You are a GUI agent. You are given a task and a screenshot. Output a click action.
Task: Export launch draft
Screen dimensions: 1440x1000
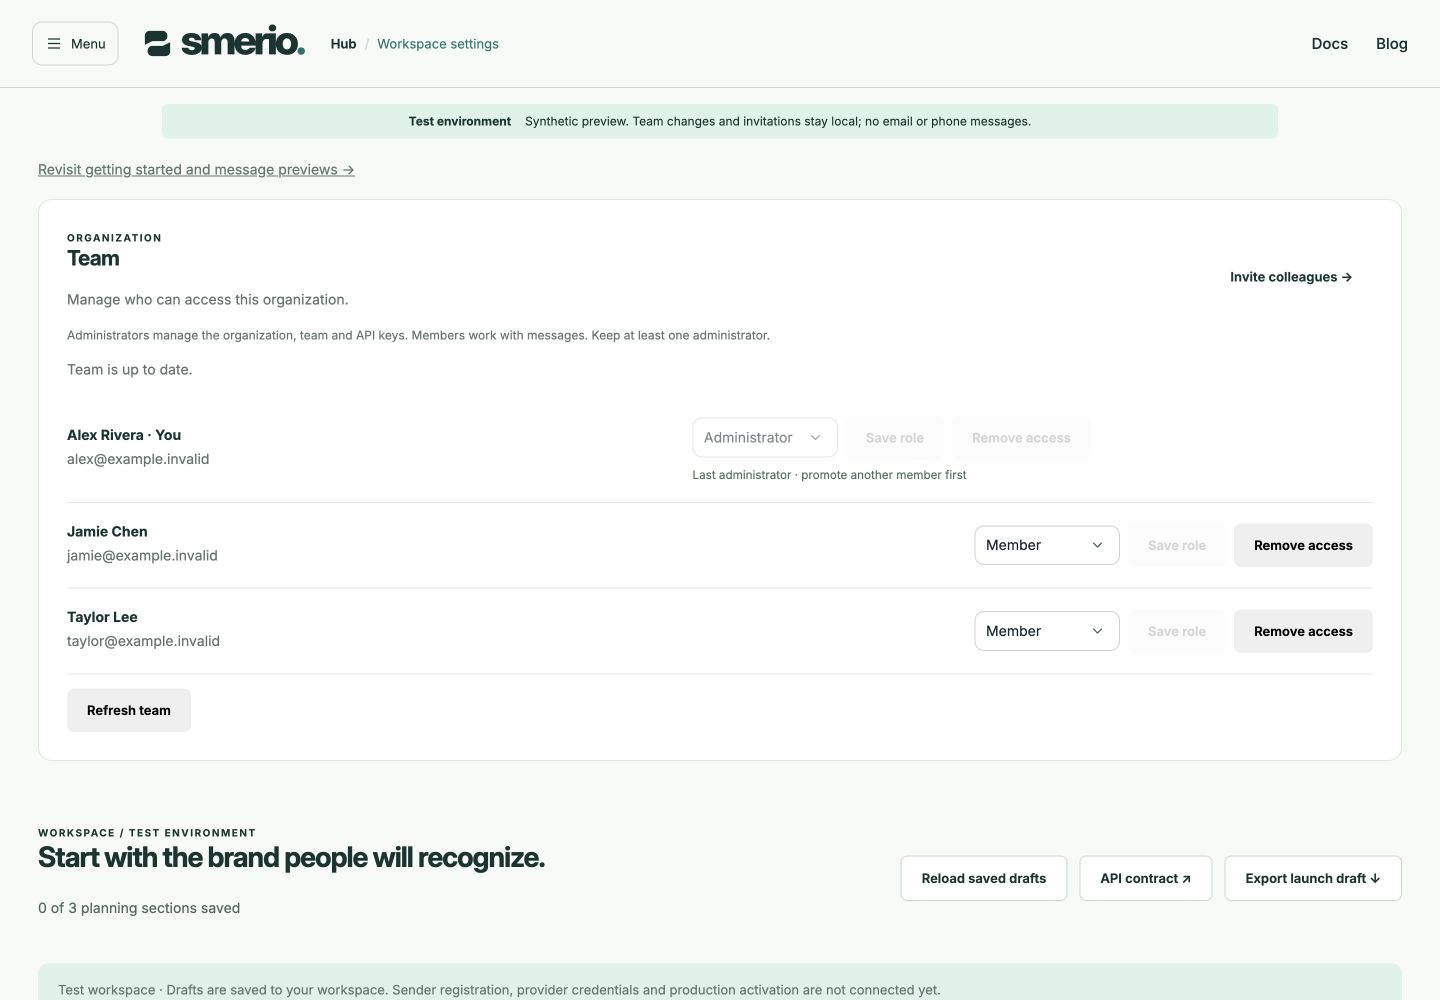[1313, 878]
